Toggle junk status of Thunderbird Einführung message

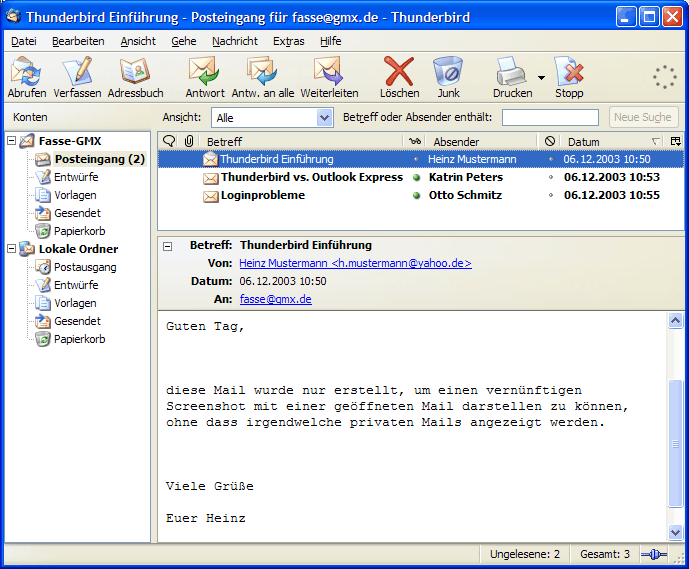coord(551,159)
